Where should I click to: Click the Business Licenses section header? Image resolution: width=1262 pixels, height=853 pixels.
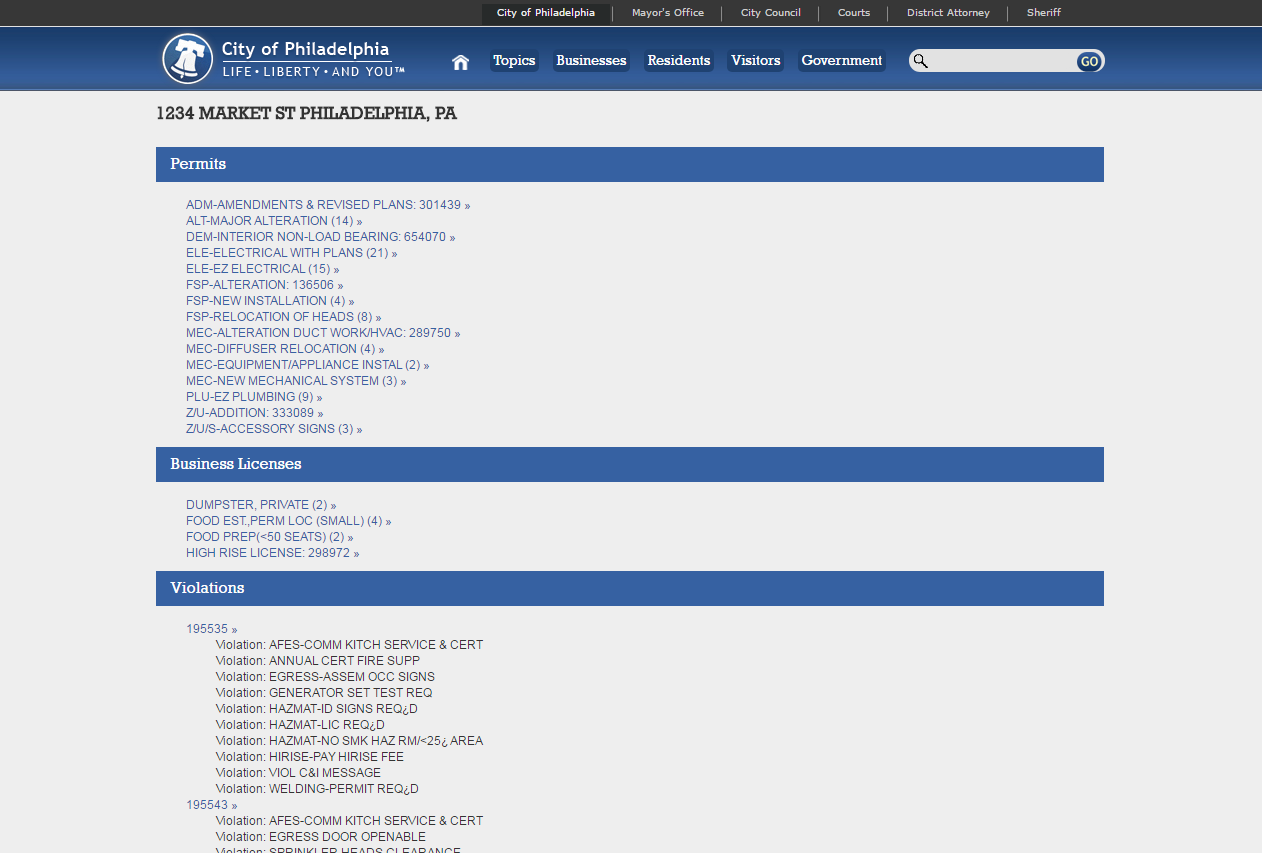(630, 464)
